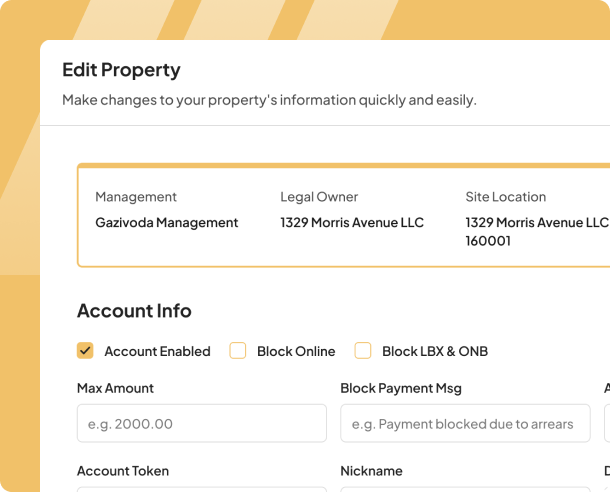Screen dimensions: 610x492
Task: Click the "Nickname" field label
Action: pyautogui.click(x=371, y=471)
